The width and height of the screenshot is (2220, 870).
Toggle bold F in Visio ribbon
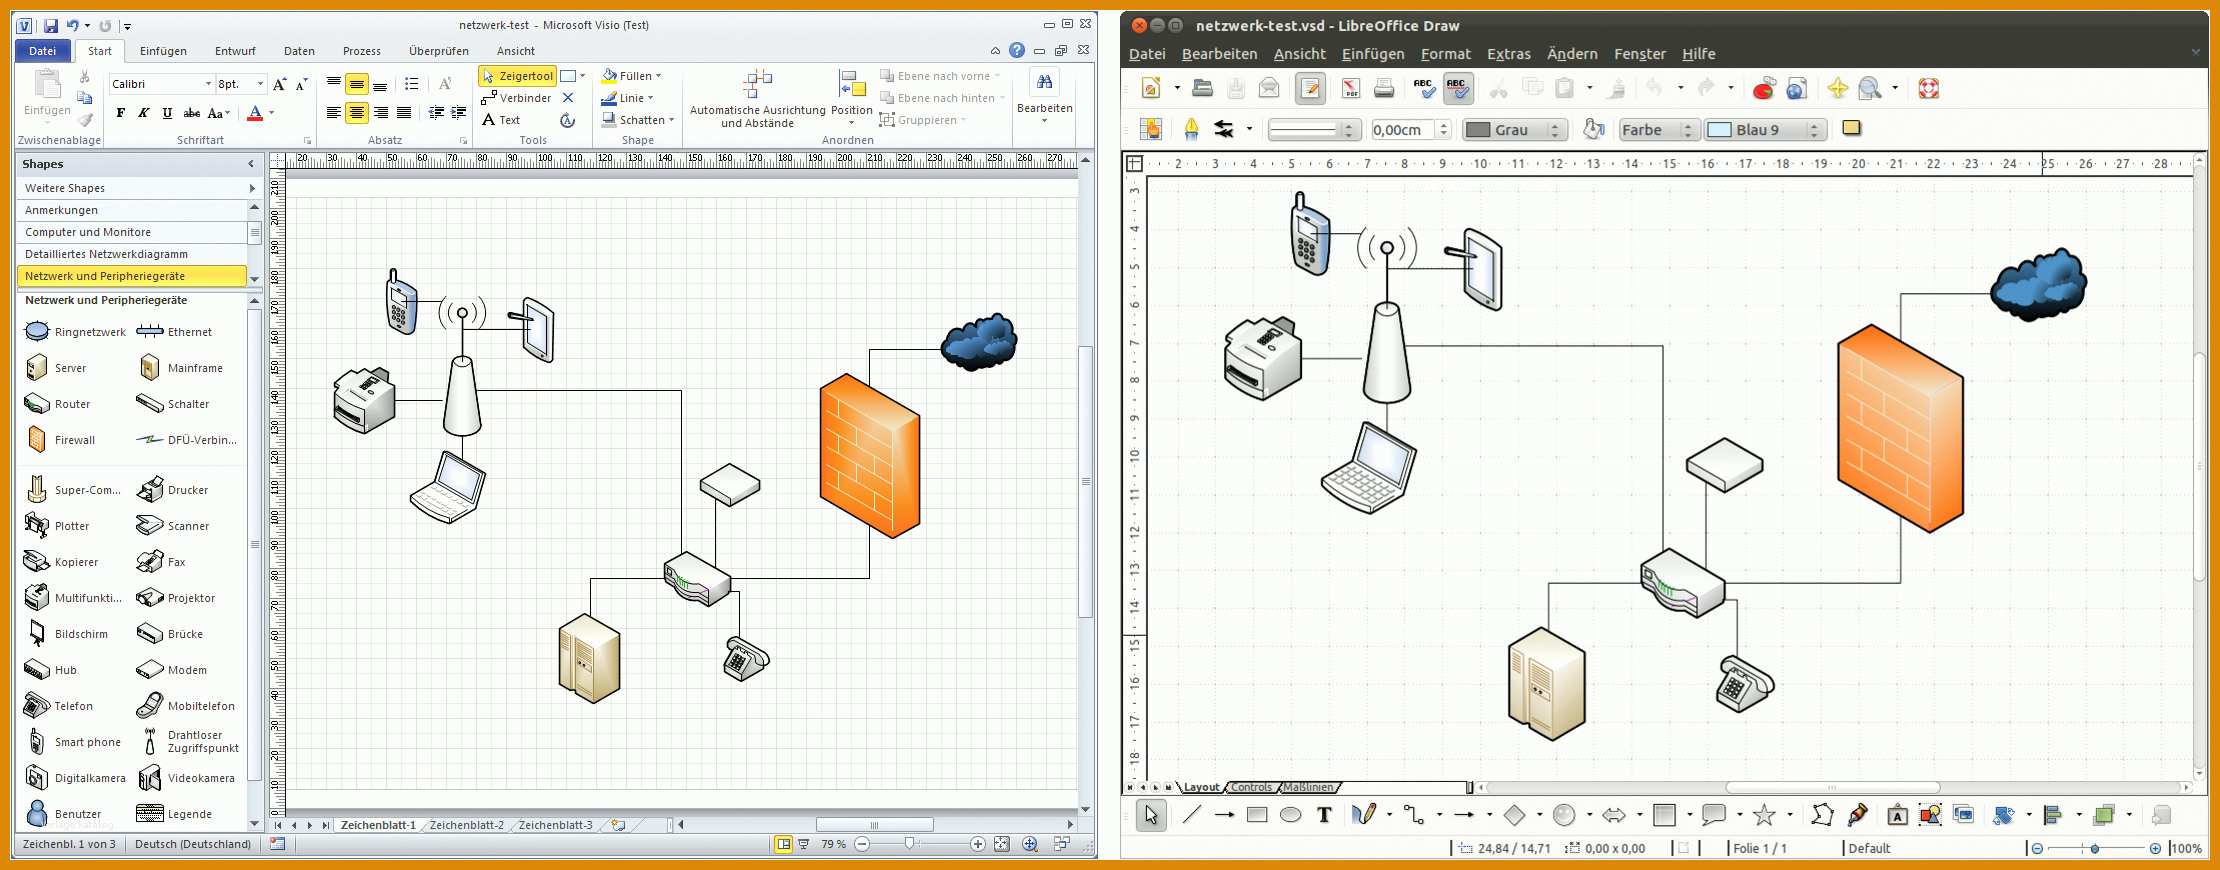point(121,113)
